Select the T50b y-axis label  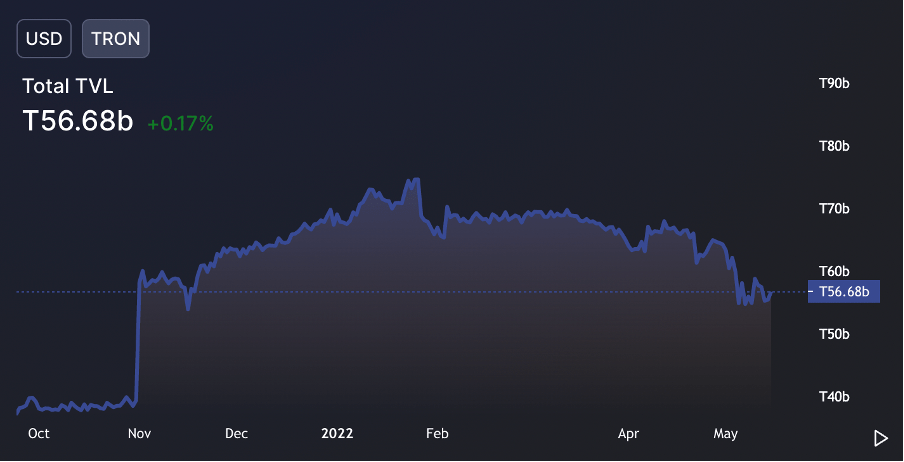point(833,334)
